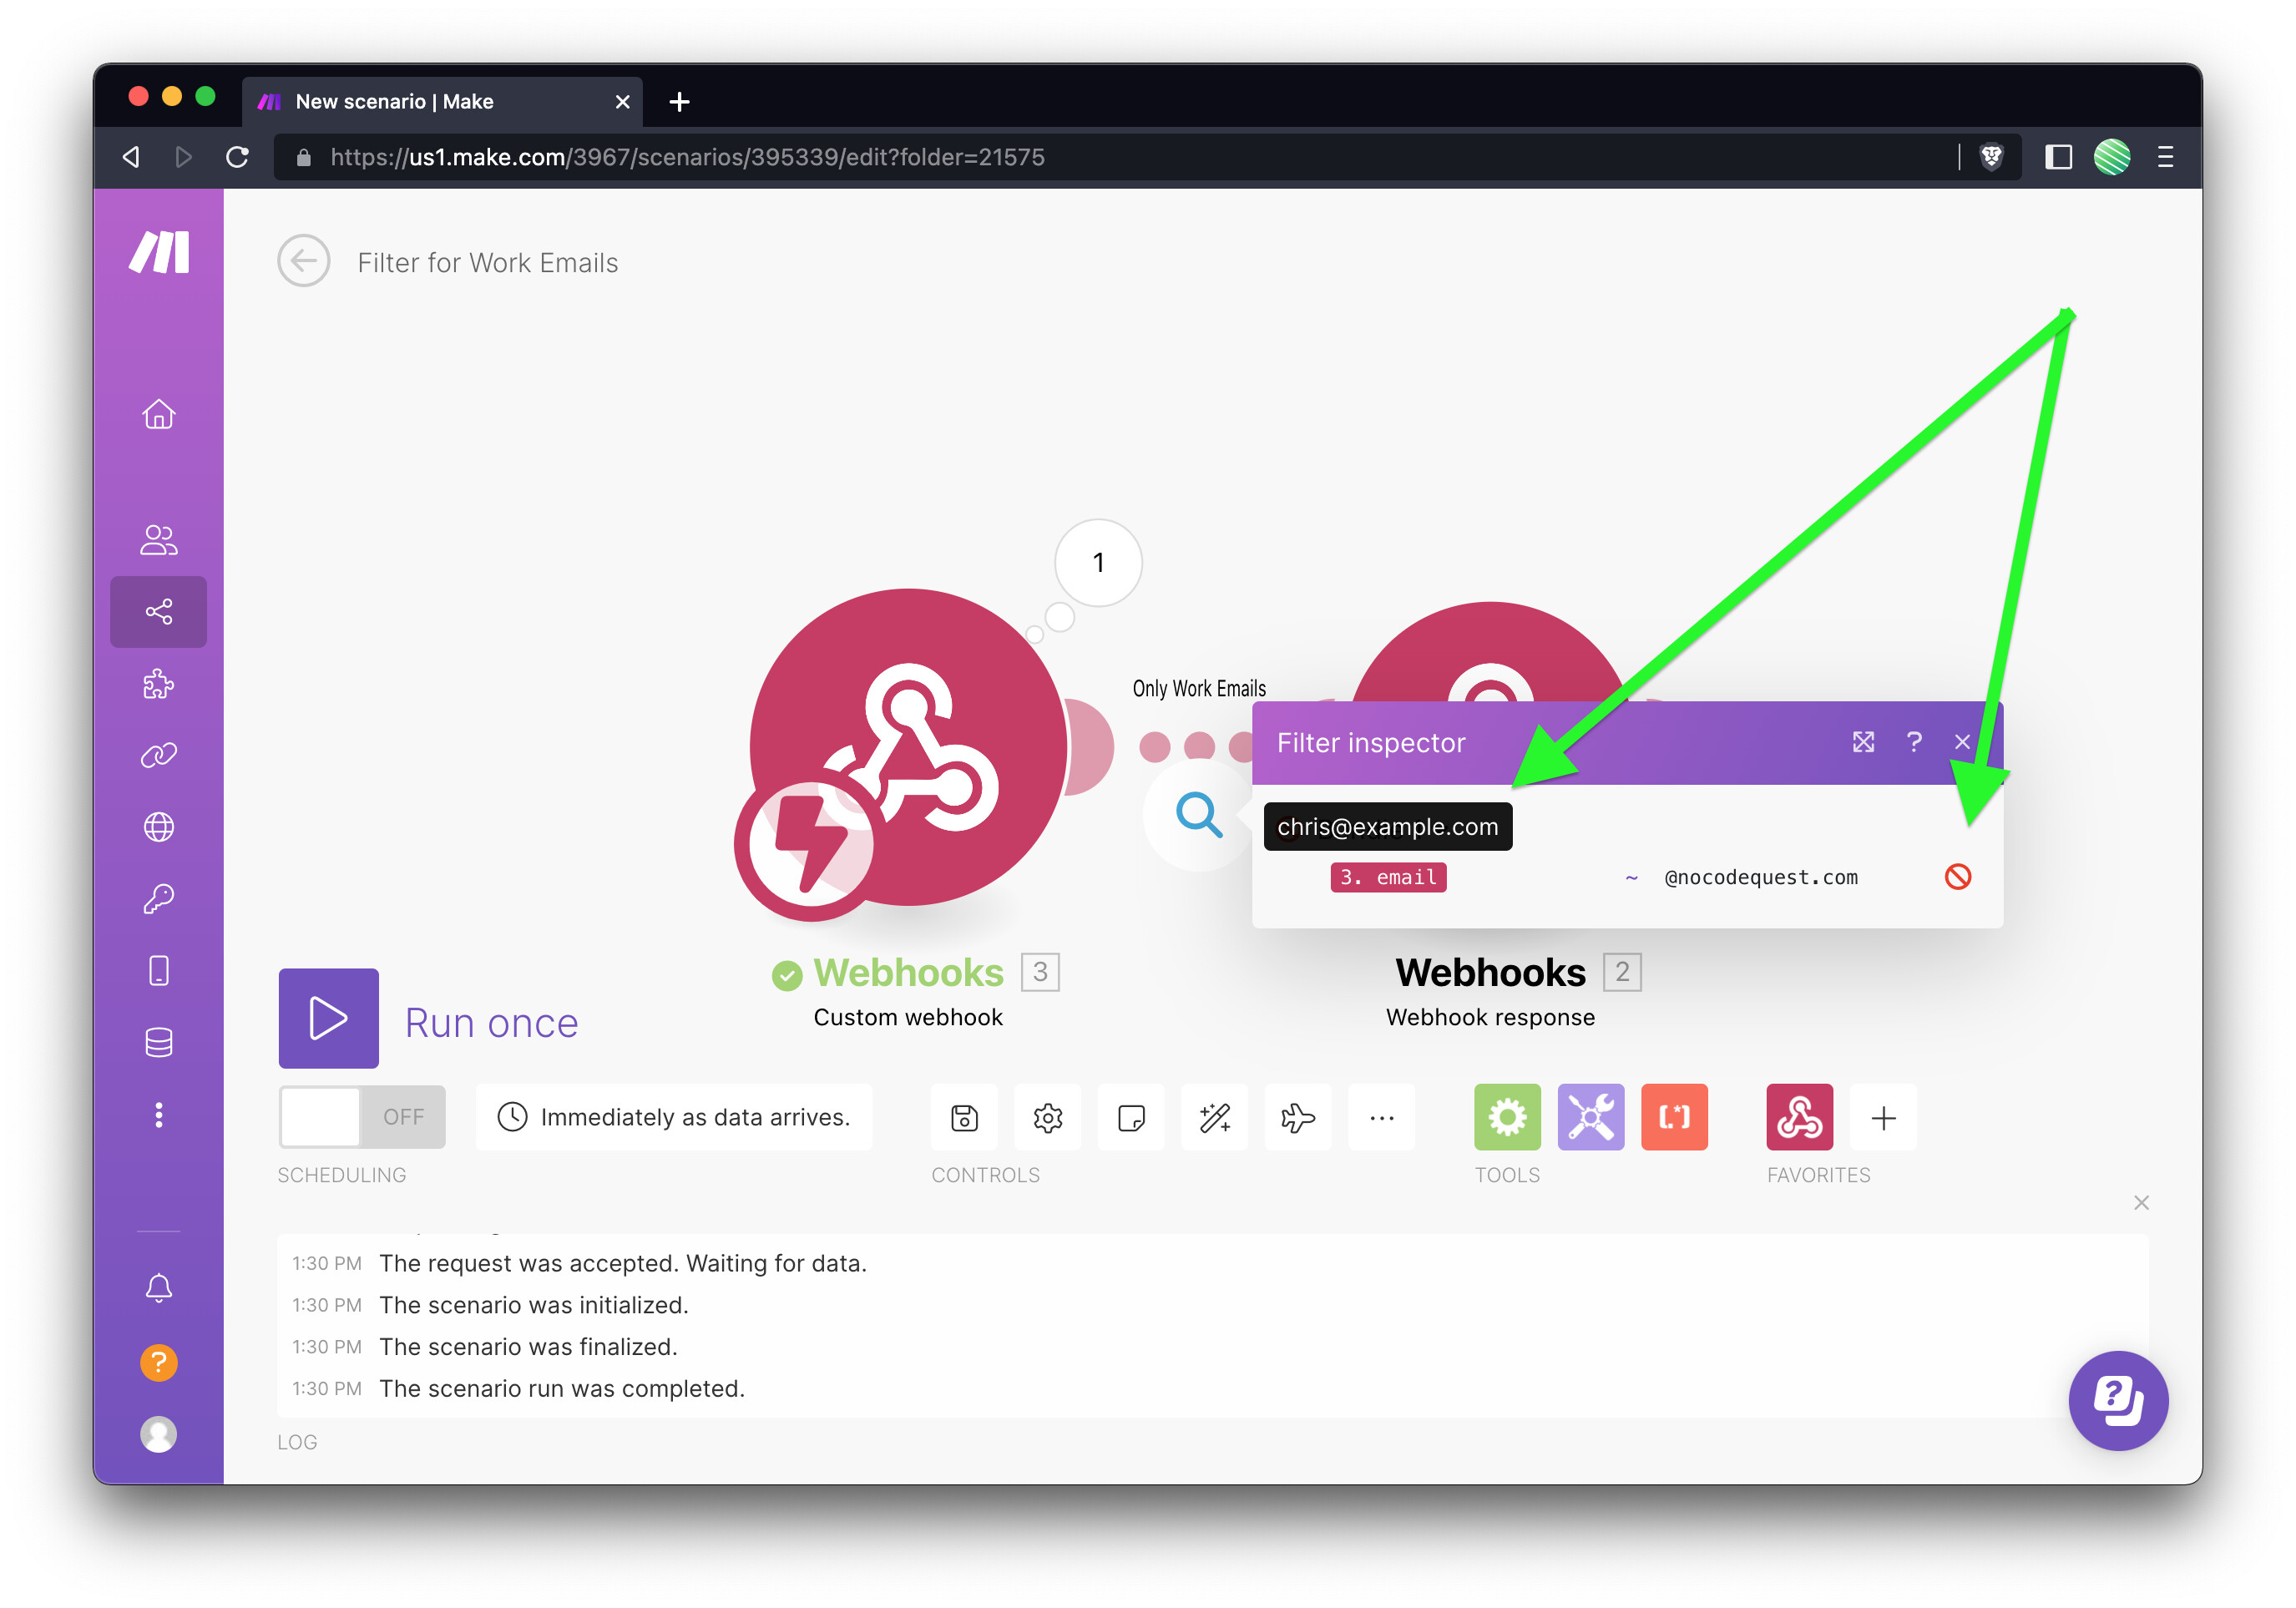Open Templates puzzle icon in sidebar
This screenshot has height=1608, width=2296.
click(159, 684)
